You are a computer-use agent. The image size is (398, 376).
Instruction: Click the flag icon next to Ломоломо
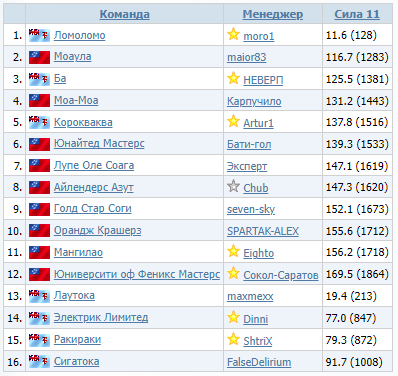click(39, 35)
